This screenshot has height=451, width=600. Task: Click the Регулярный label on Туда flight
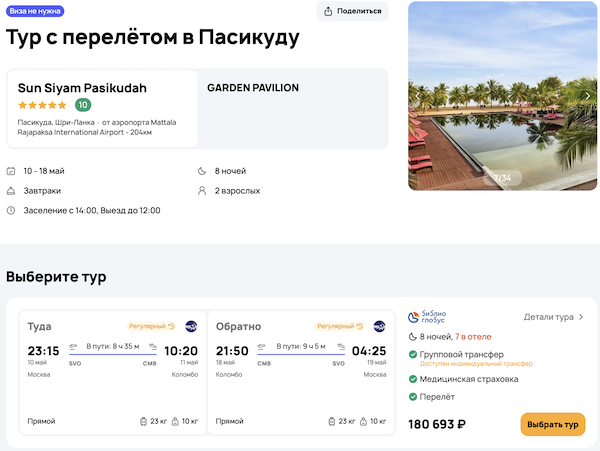point(148,326)
